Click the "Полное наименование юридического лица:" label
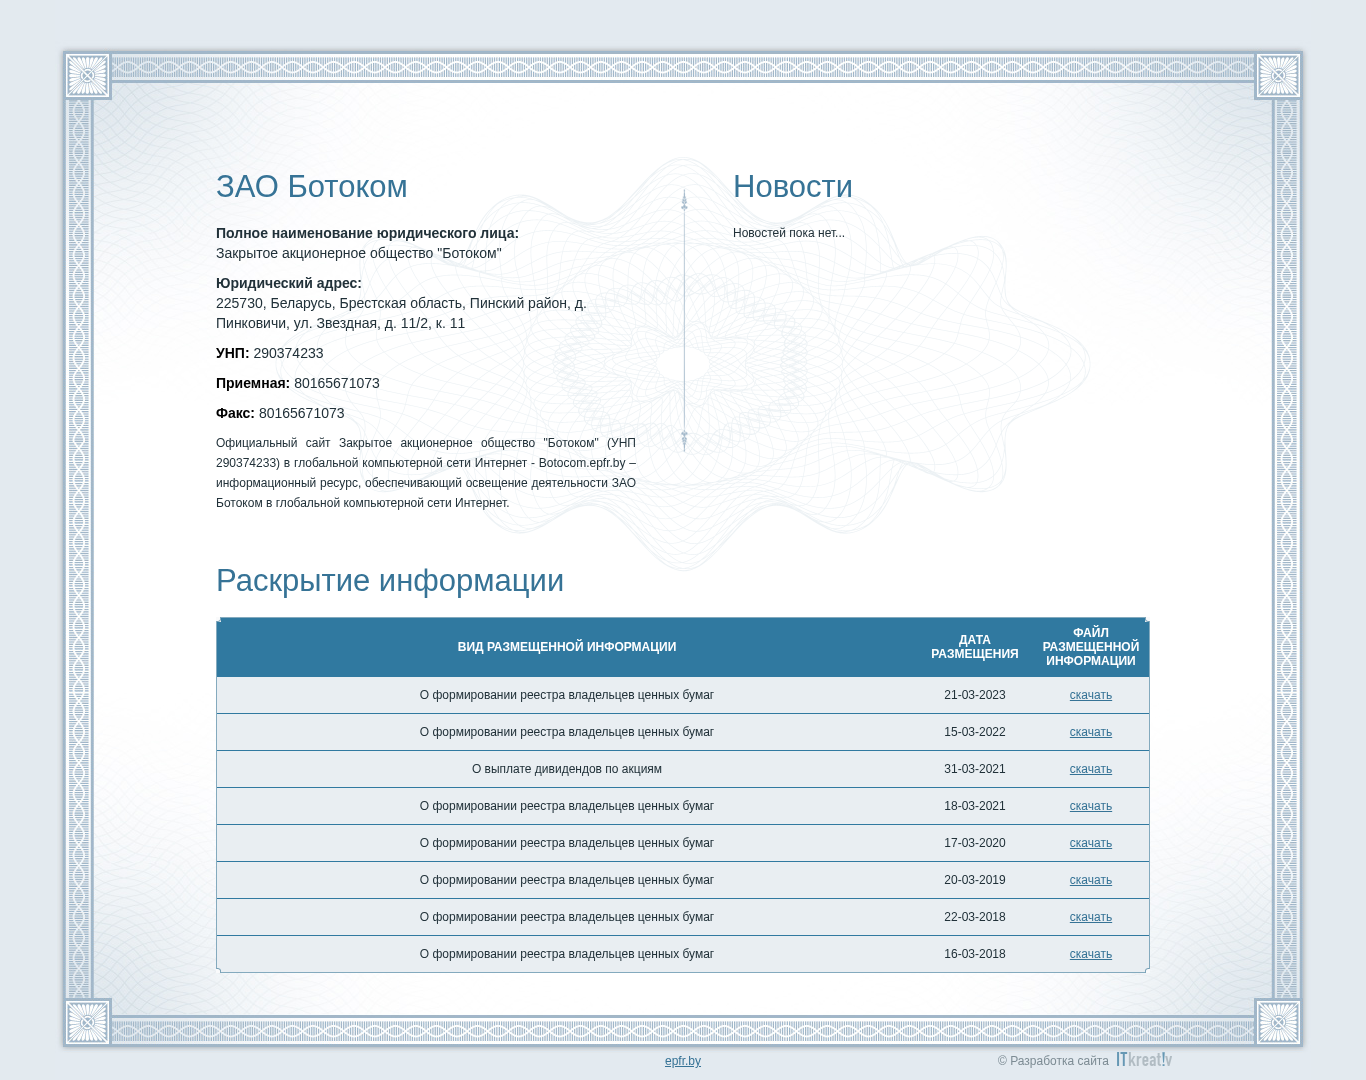The width and height of the screenshot is (1366, 1080). (367, 233)
